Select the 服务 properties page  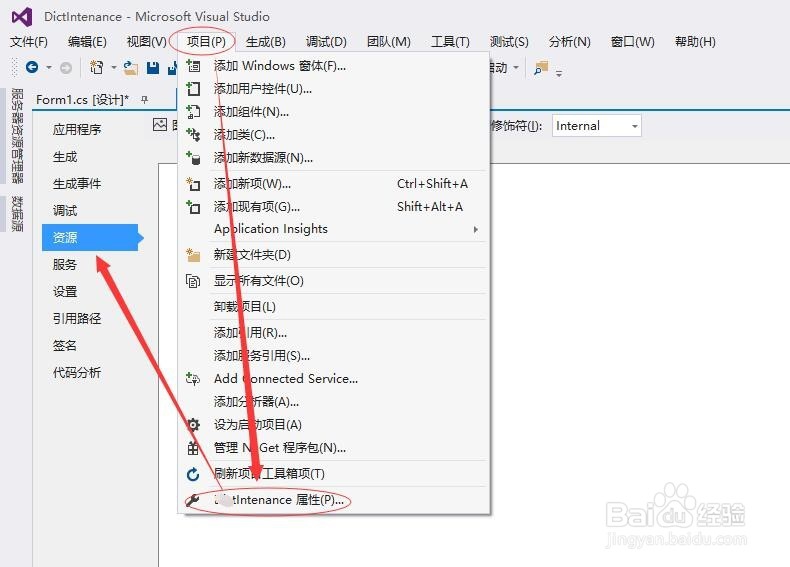[x=65, y=265]
